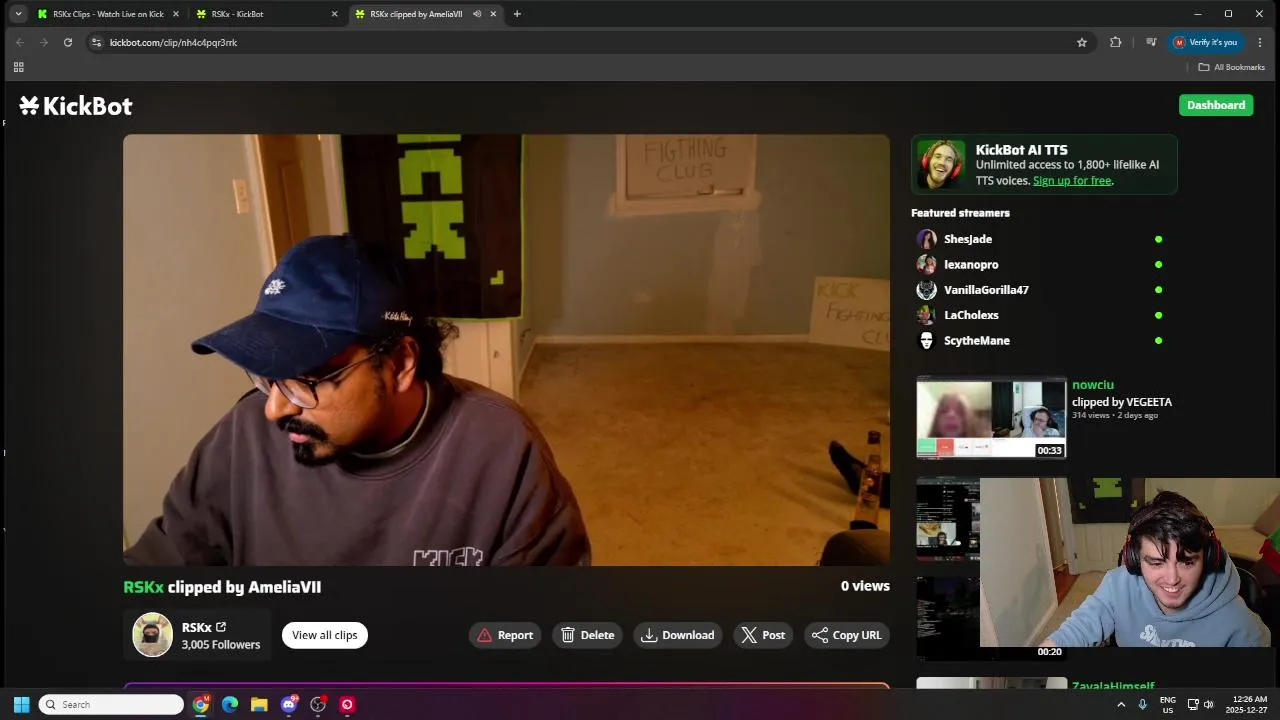
Task: Delete the clip using the trash button
Action: (x=588, y=635)
